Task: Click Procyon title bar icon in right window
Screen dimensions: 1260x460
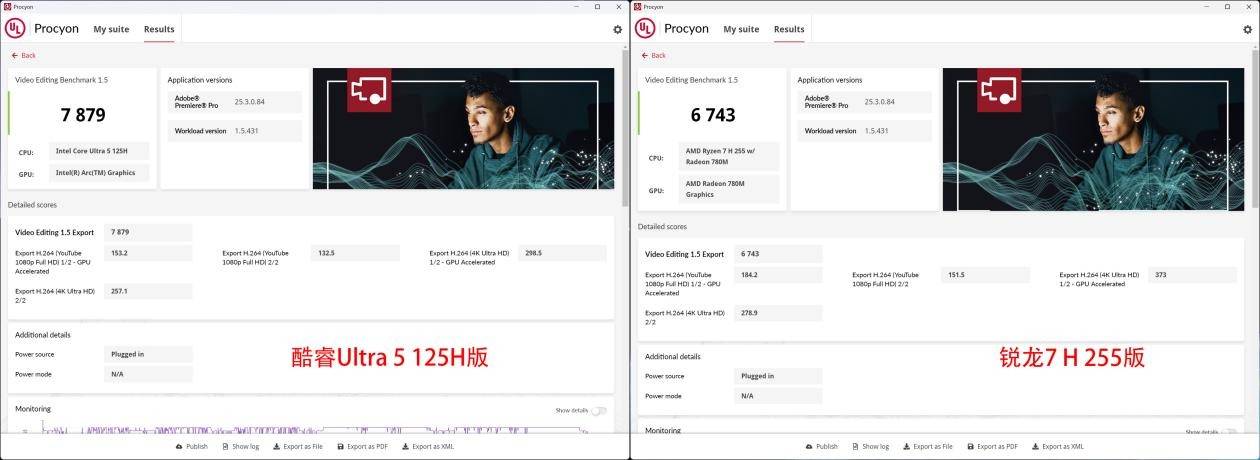Action: pos(637,6)
